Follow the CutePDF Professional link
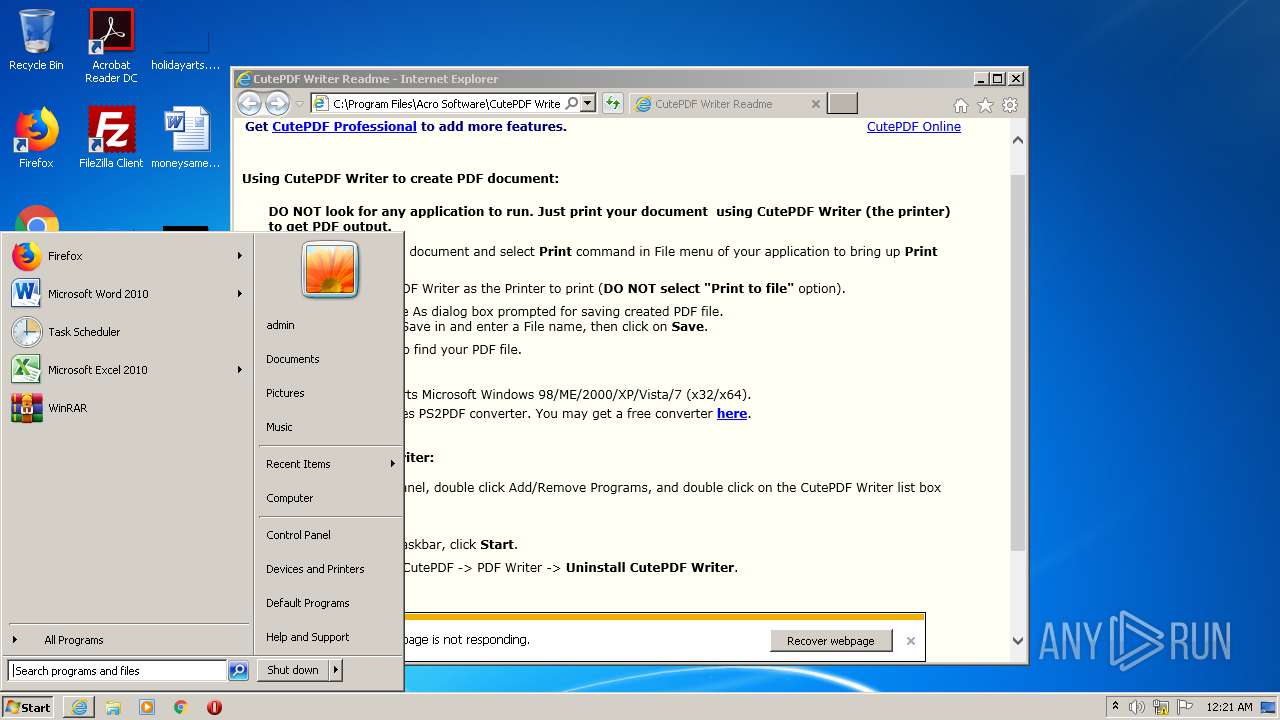1280x720 pixels. coord(344,127)
